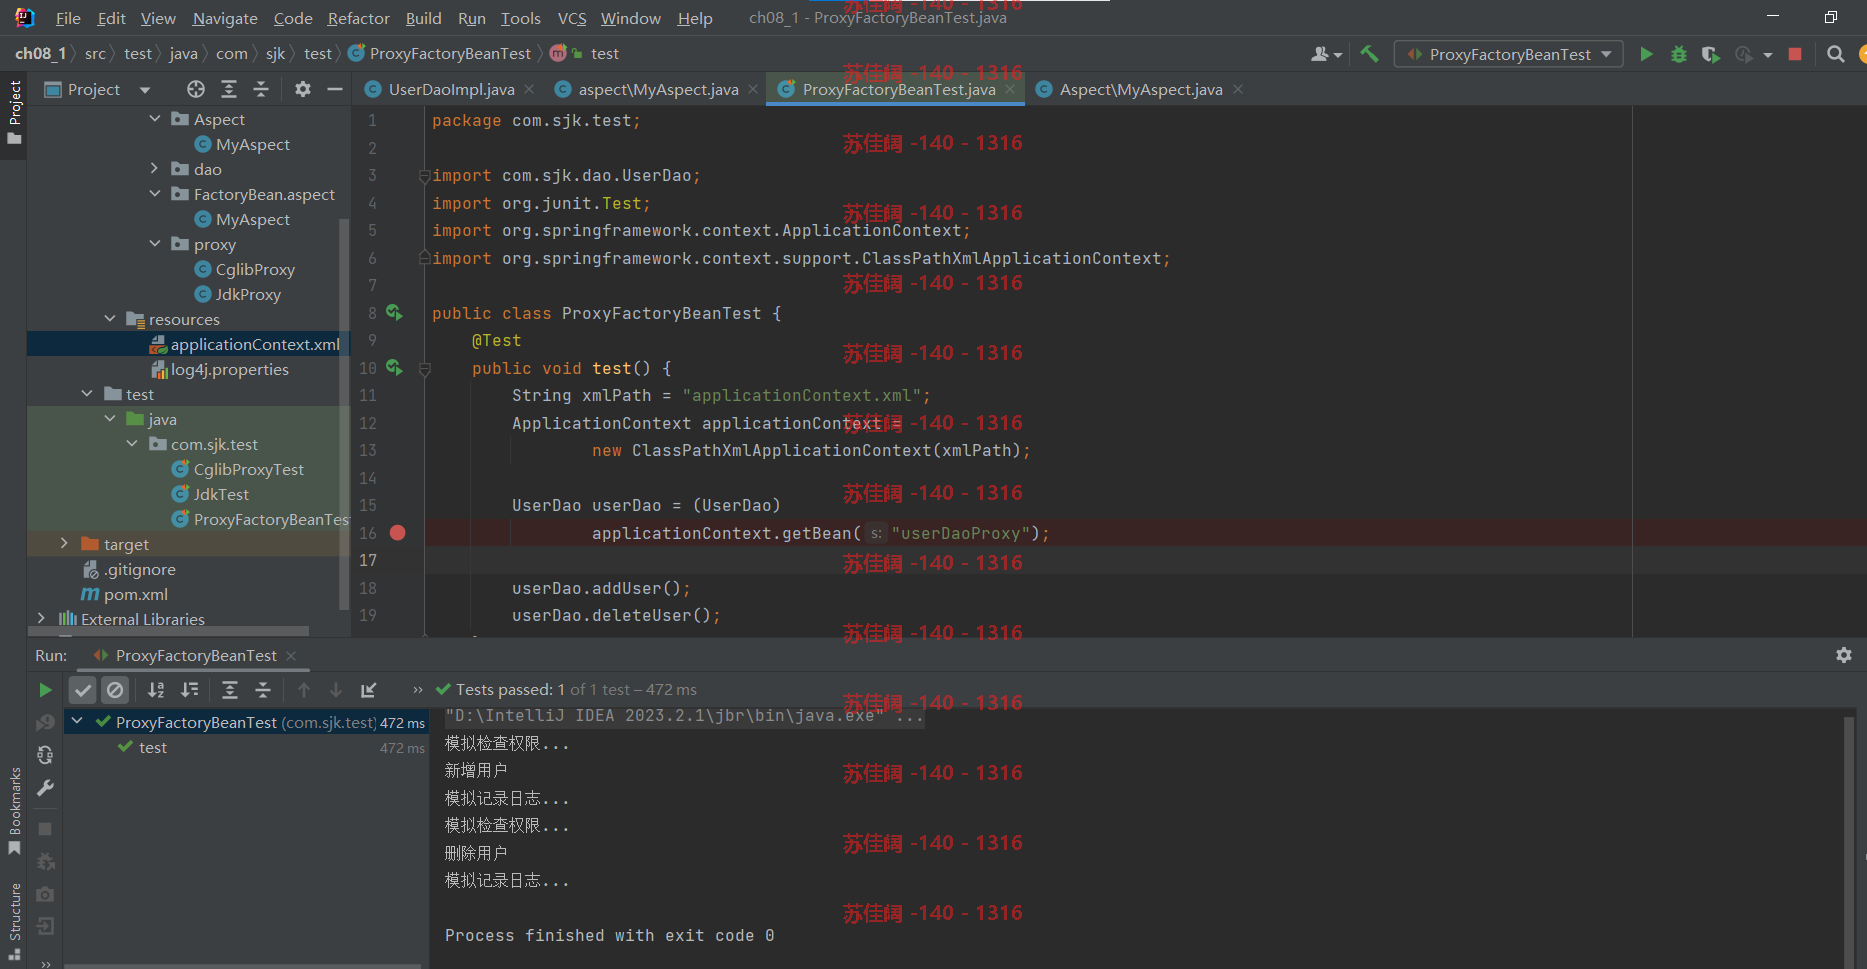
Task: Collapse all in Project panel toolbar
Action: coord(261,89)
